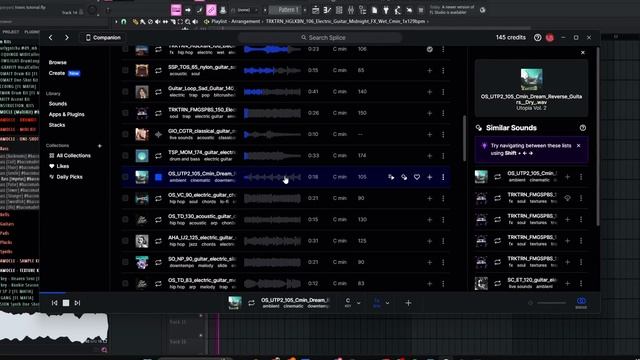Open Apps & Plugins in sidebar
The image size is (640, 360).
click(x=67, y=114)
